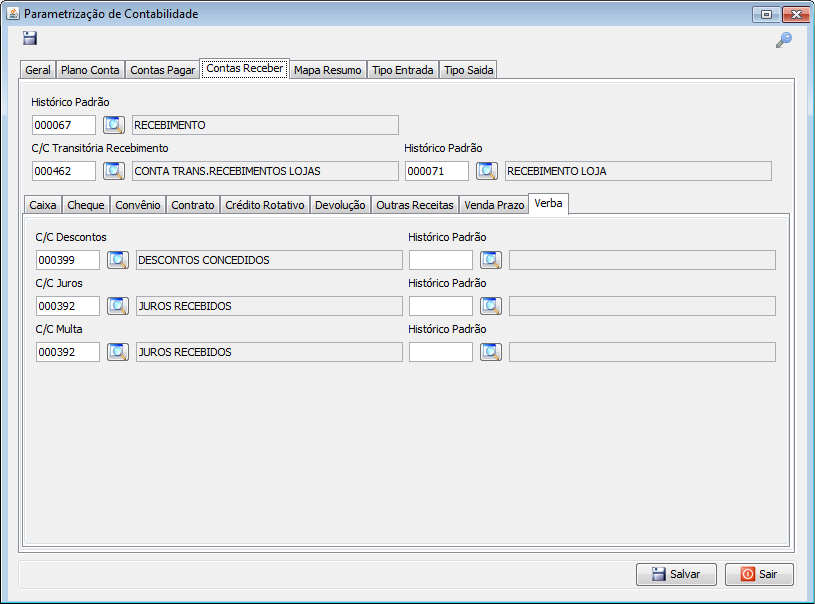Search Histórico Padrão for Descontos row
Screen dimensions: 815x604
491,260
